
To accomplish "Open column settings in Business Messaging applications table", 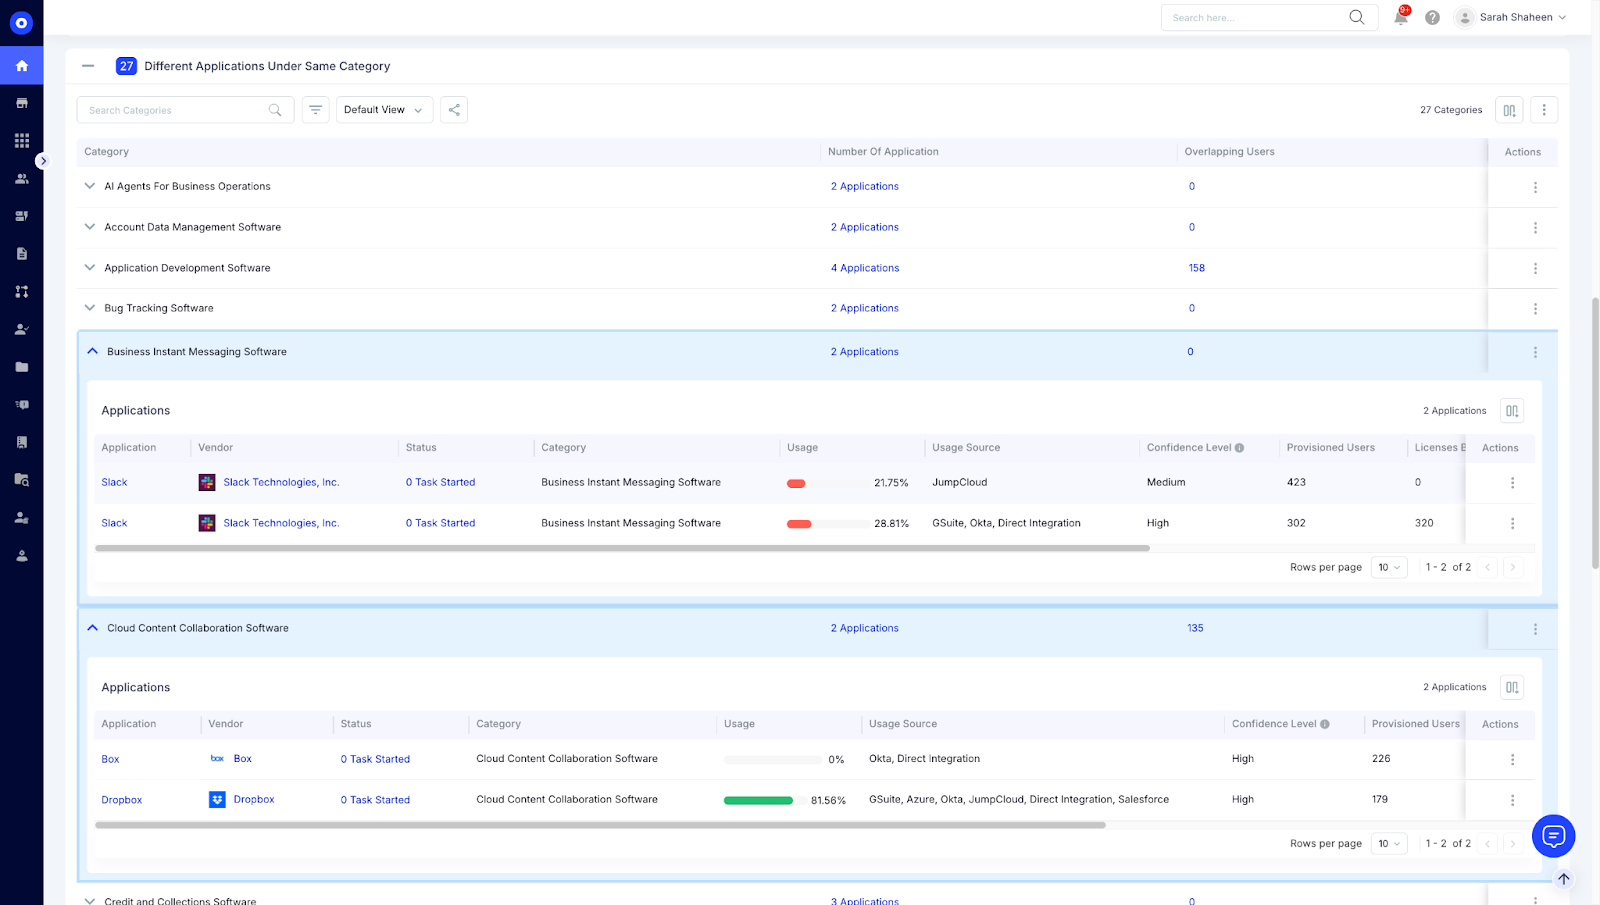I will point(1512,411).
